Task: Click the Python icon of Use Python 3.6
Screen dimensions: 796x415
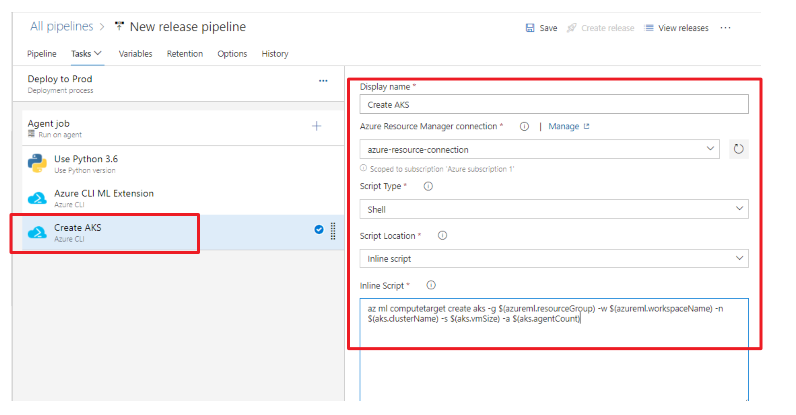Action: tap(37, 164)
